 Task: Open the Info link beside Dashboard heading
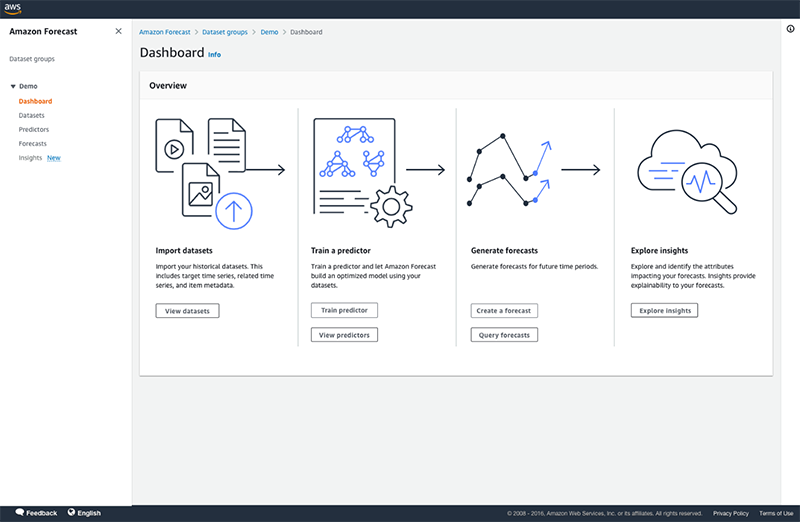pos(214,55)
